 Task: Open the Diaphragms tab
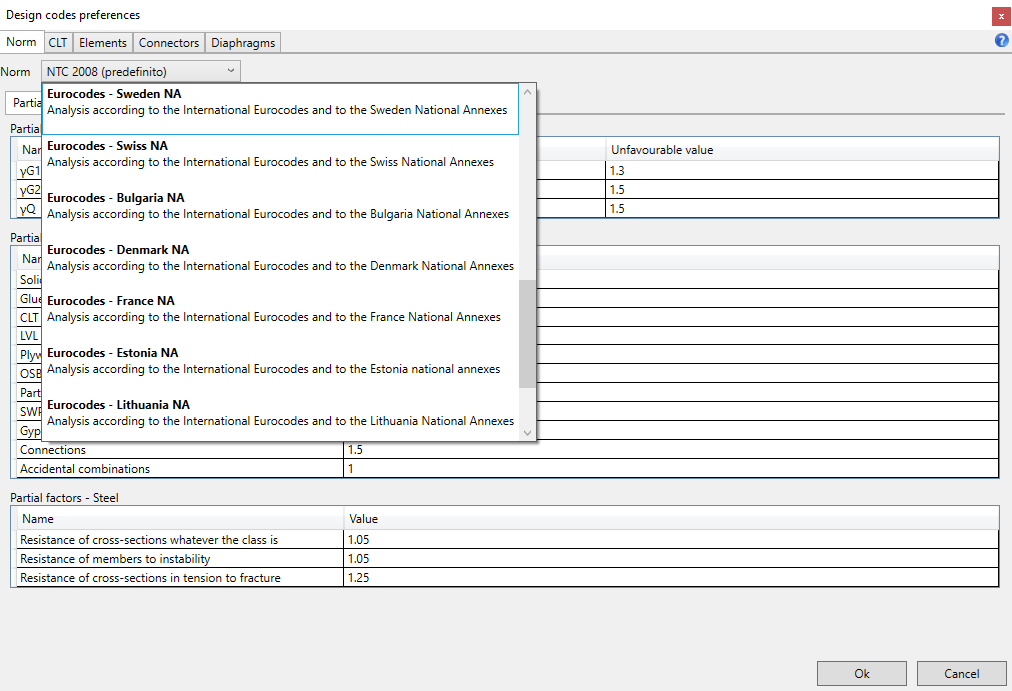[x=243, y=43]
